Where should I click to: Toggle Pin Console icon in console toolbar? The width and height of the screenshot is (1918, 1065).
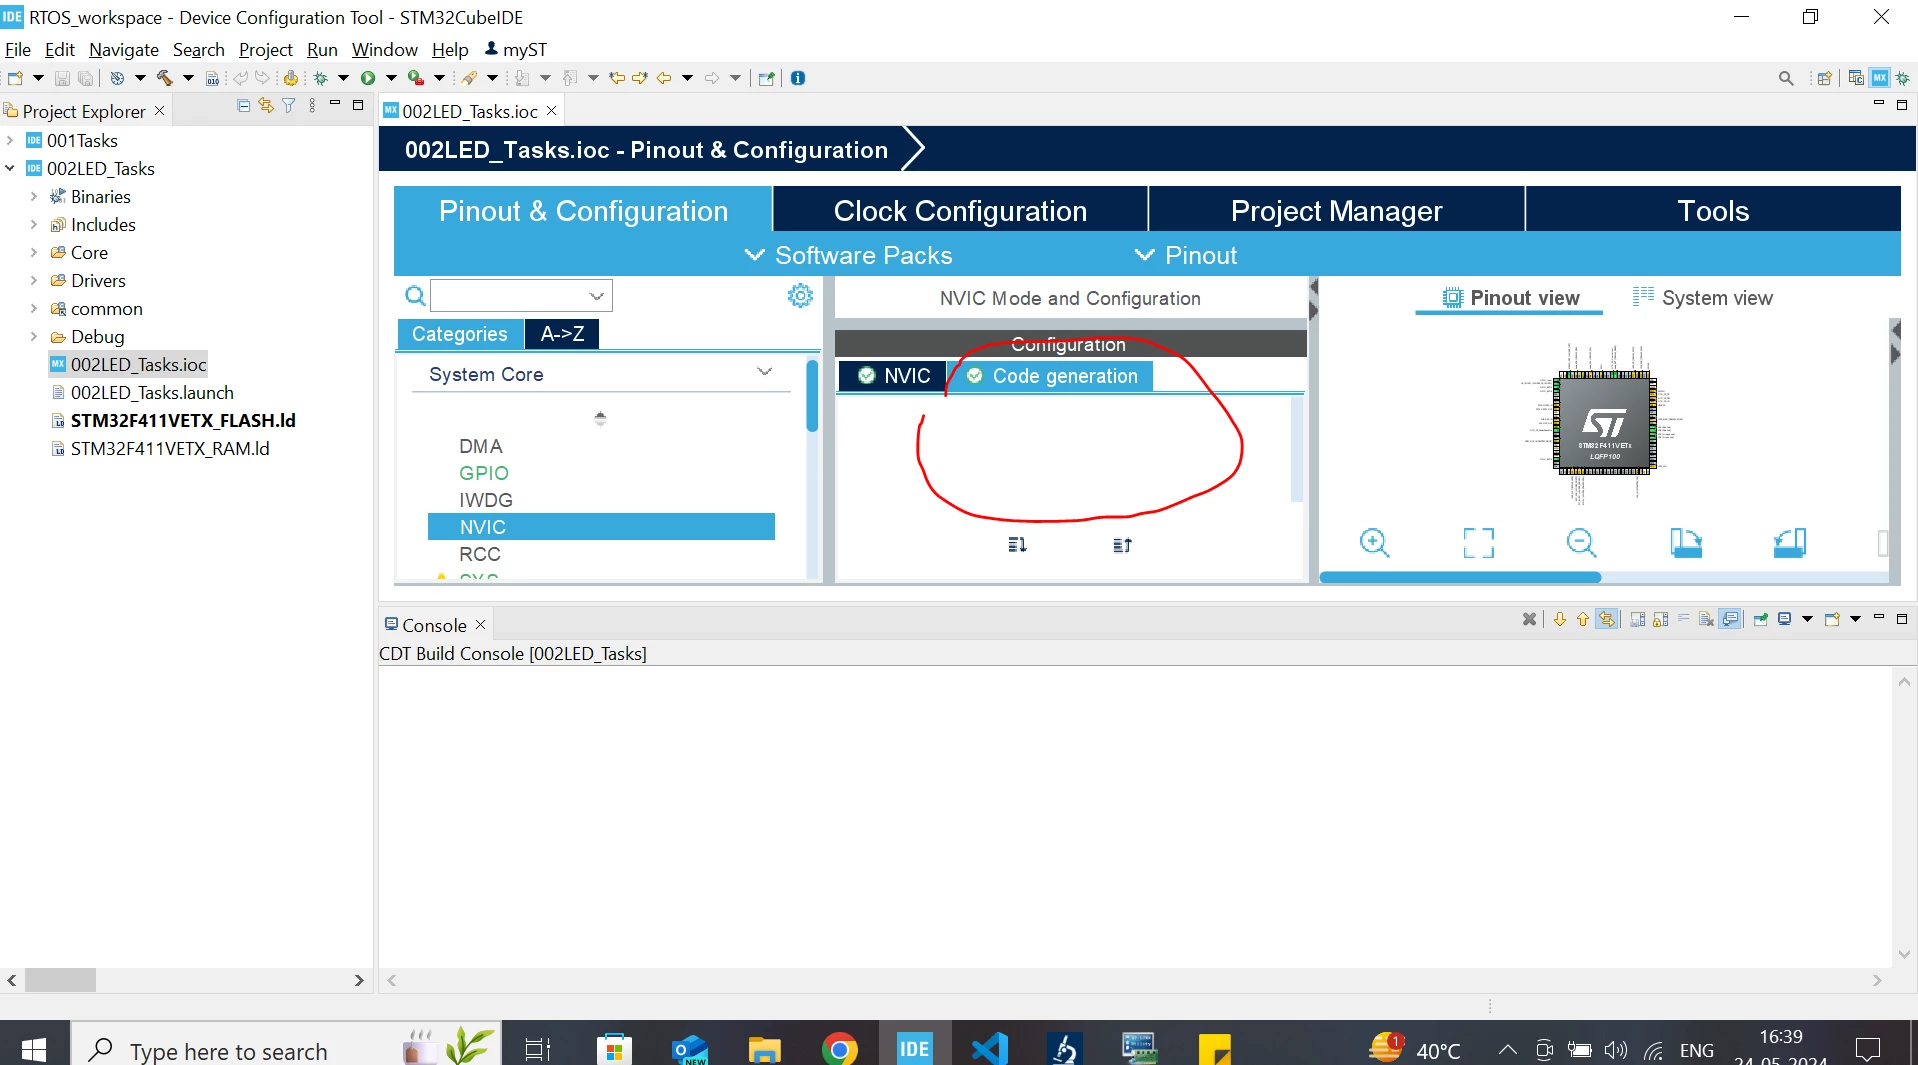tap(1760, 619)
